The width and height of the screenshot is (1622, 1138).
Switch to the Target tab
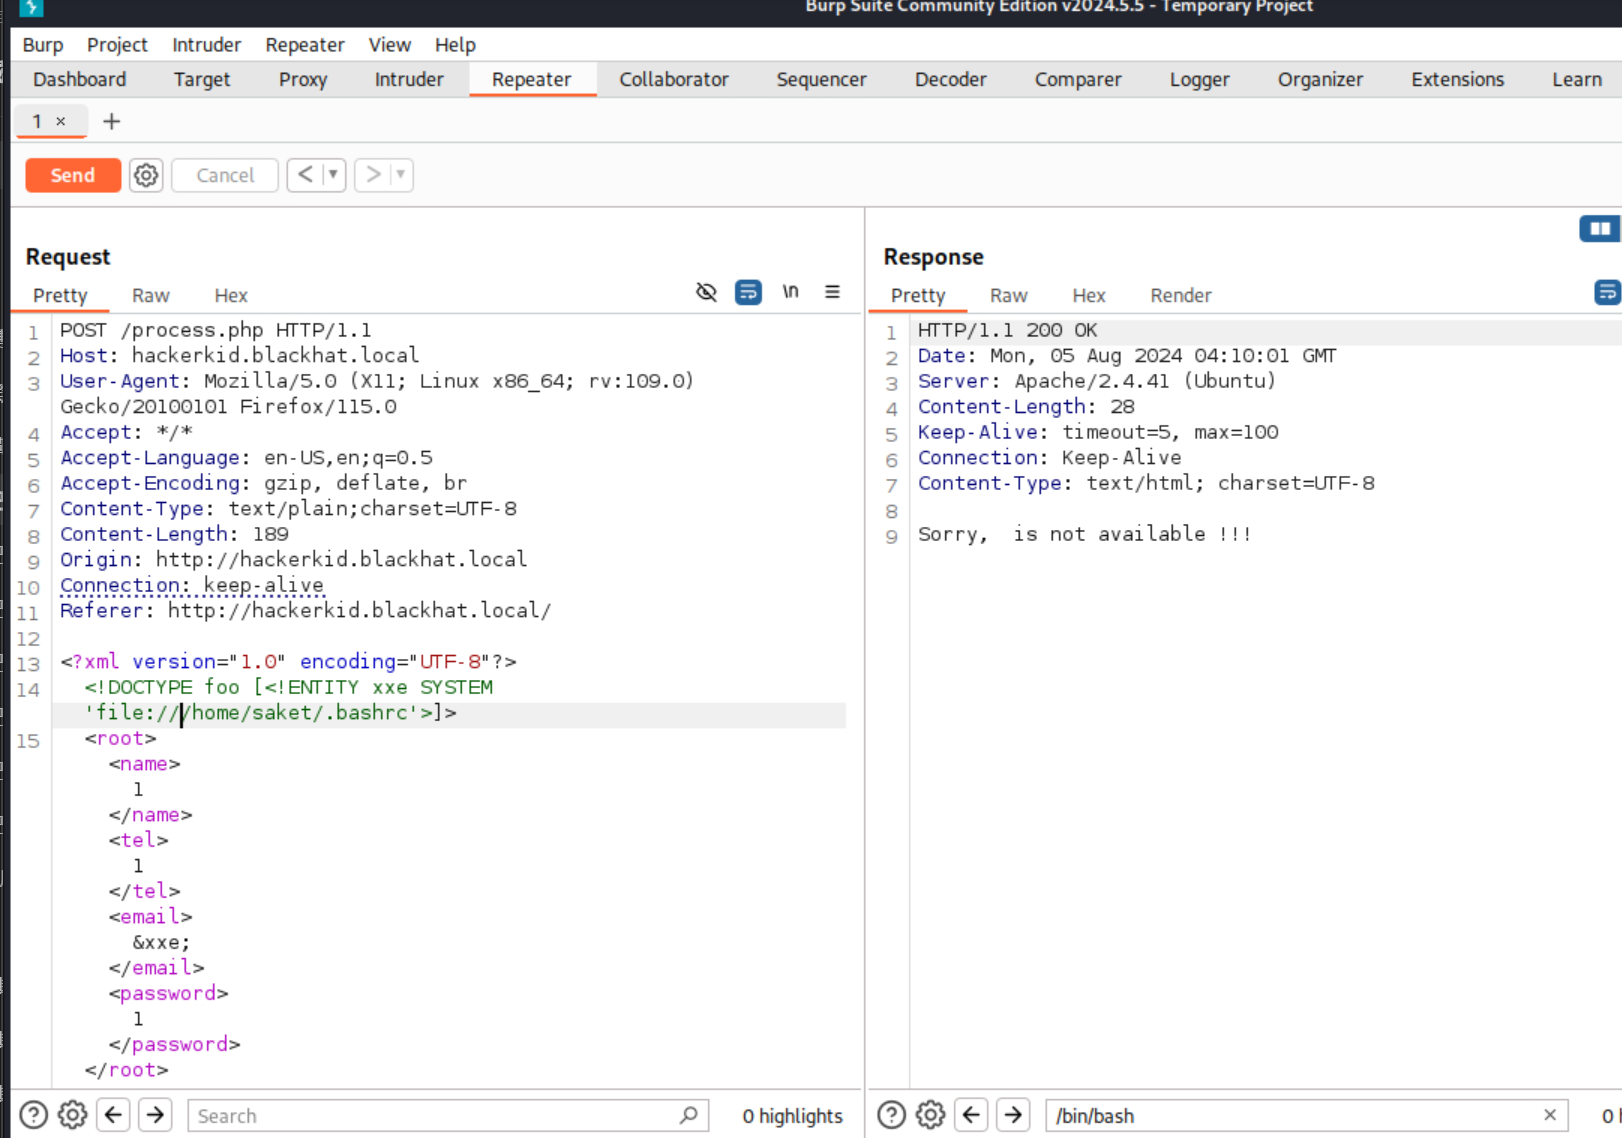202,80
